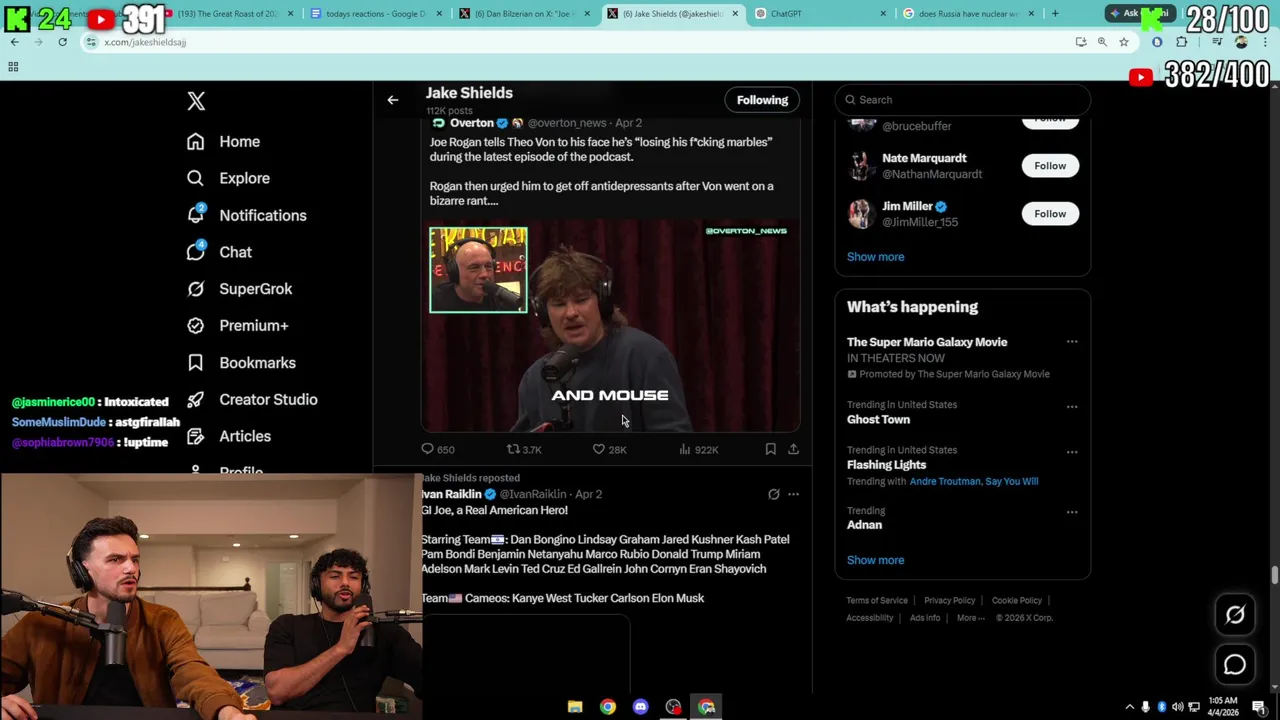
Task: Click Show more under What's happening
Action: (875, 560)
